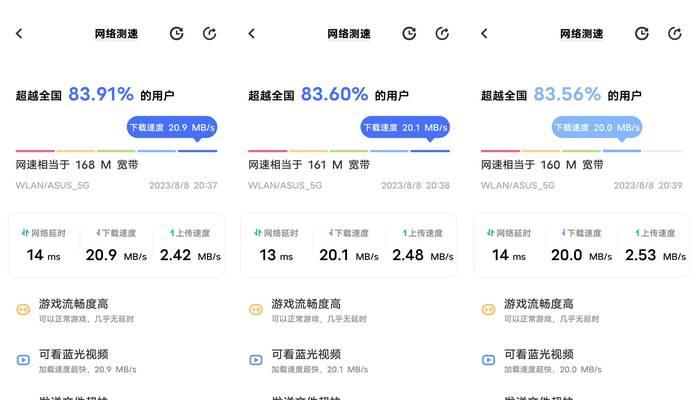Click the speed rating bar above 161 M
The image size is (698, 400).
point(349,151)
